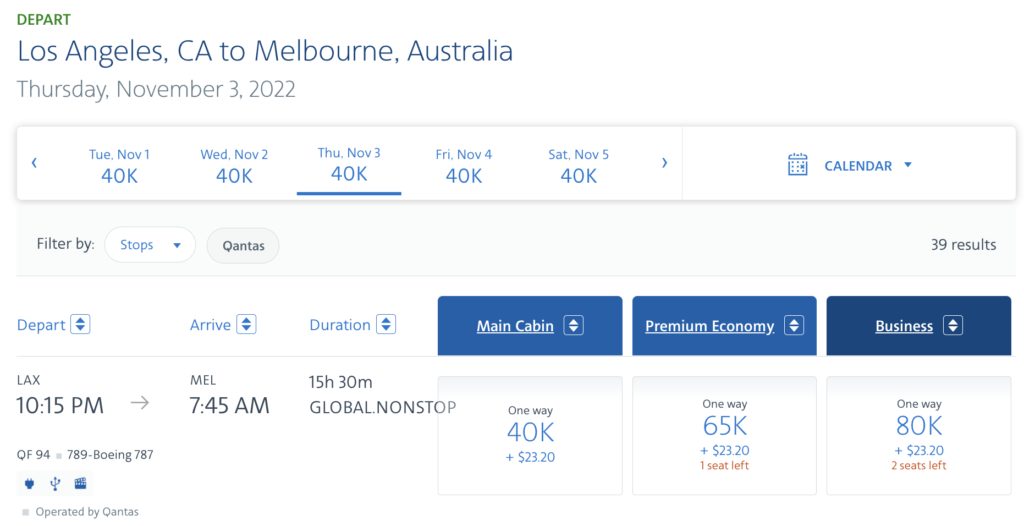Open the Stops filter dropdown
Viewport: 1024px width, 526px height.
click(x=150, y=245)
